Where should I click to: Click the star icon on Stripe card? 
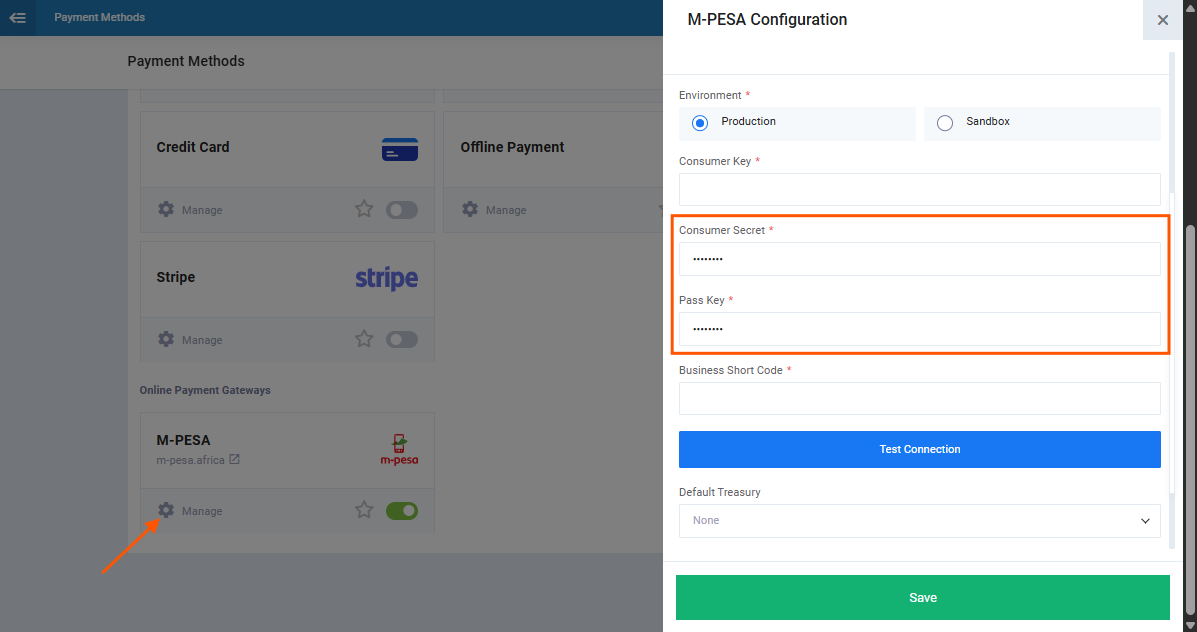click(x=364, y=339)
